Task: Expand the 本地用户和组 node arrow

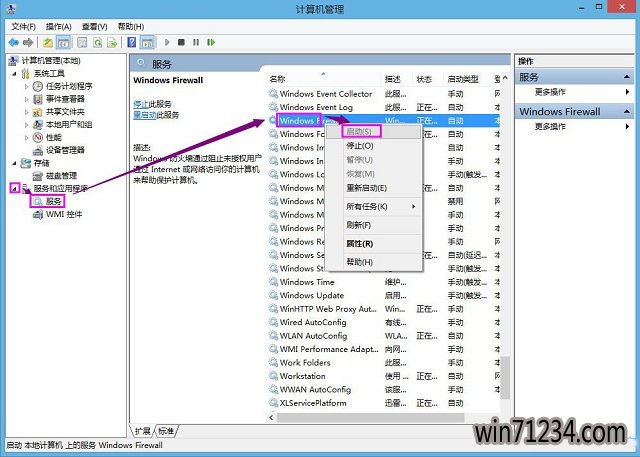Action: (x=27, y=125)
